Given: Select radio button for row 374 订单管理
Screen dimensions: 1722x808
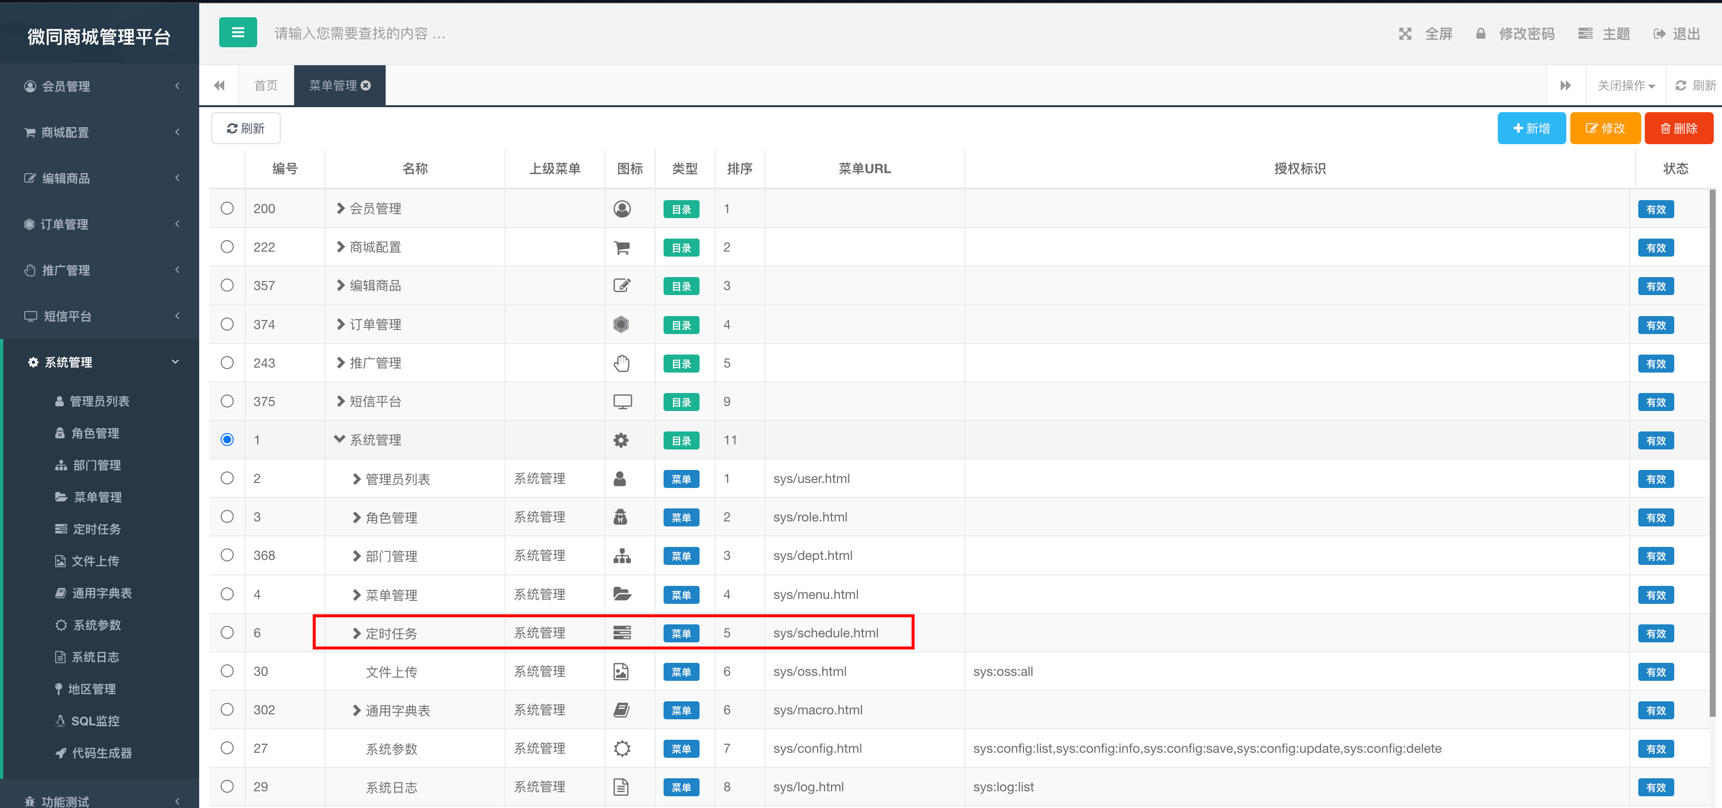Looking at the screenshot, I should pos(227,324).
